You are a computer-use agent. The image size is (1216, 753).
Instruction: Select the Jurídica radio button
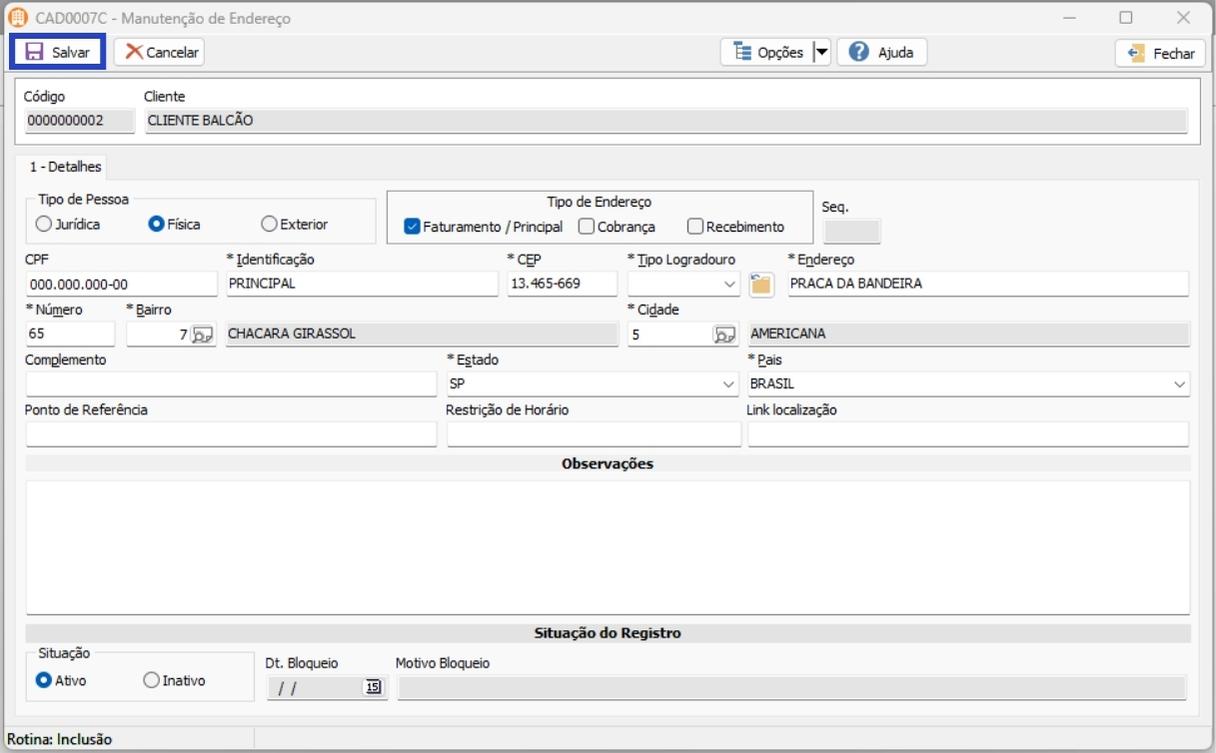pos(44,224)
